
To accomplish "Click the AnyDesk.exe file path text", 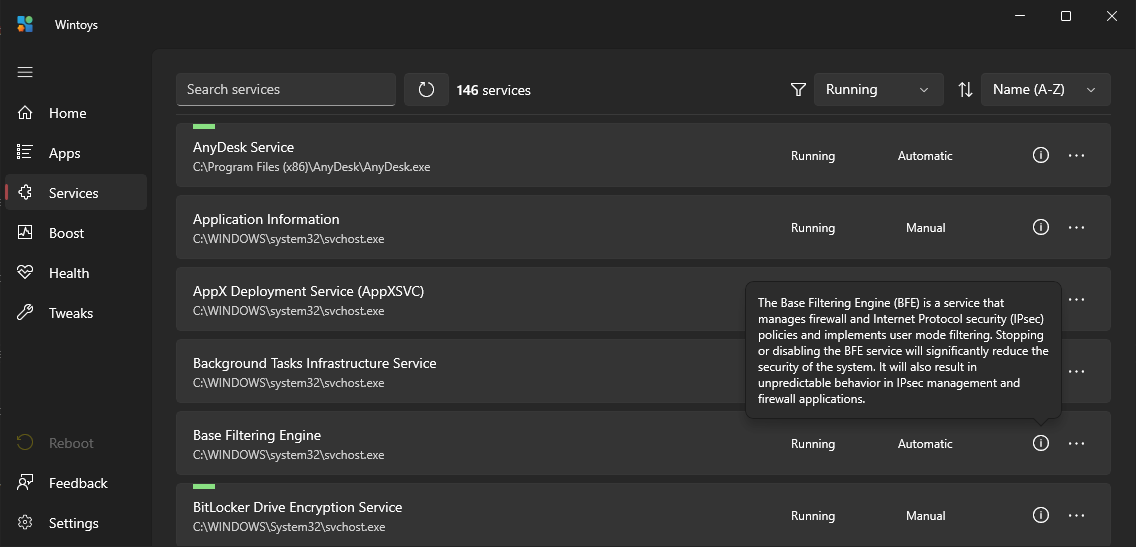I will [312, 167].
